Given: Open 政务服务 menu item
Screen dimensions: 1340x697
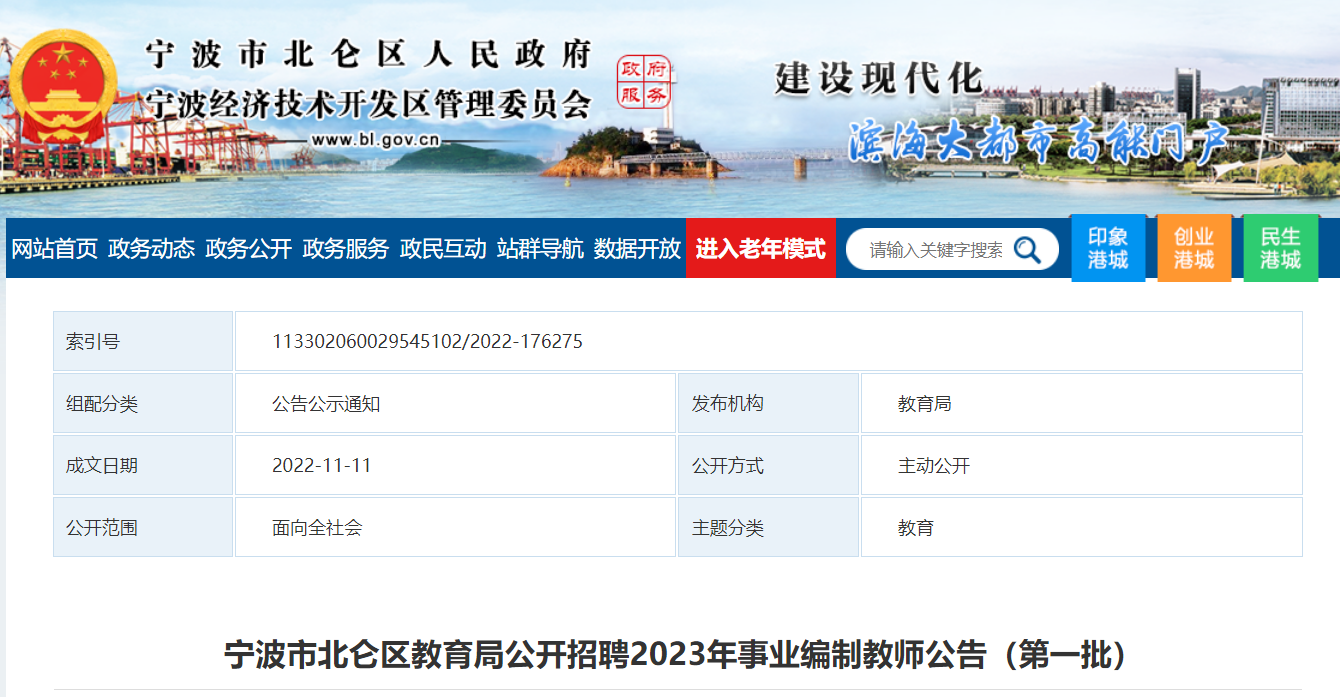Looking at the screenshot, I should point(345,249).
